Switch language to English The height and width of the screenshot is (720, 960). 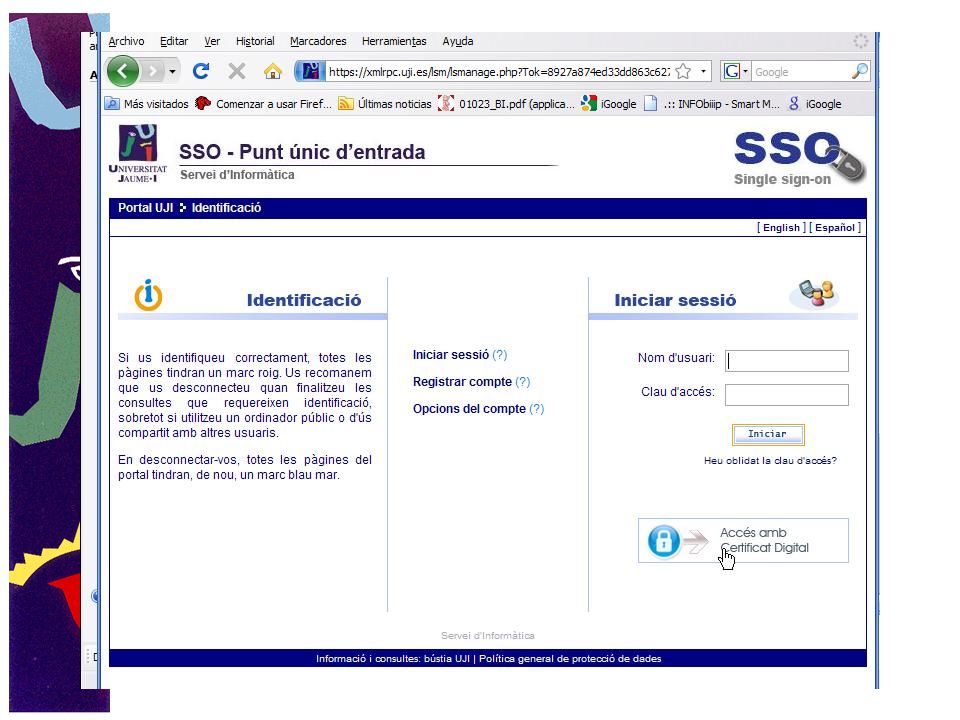click(781, 227)
